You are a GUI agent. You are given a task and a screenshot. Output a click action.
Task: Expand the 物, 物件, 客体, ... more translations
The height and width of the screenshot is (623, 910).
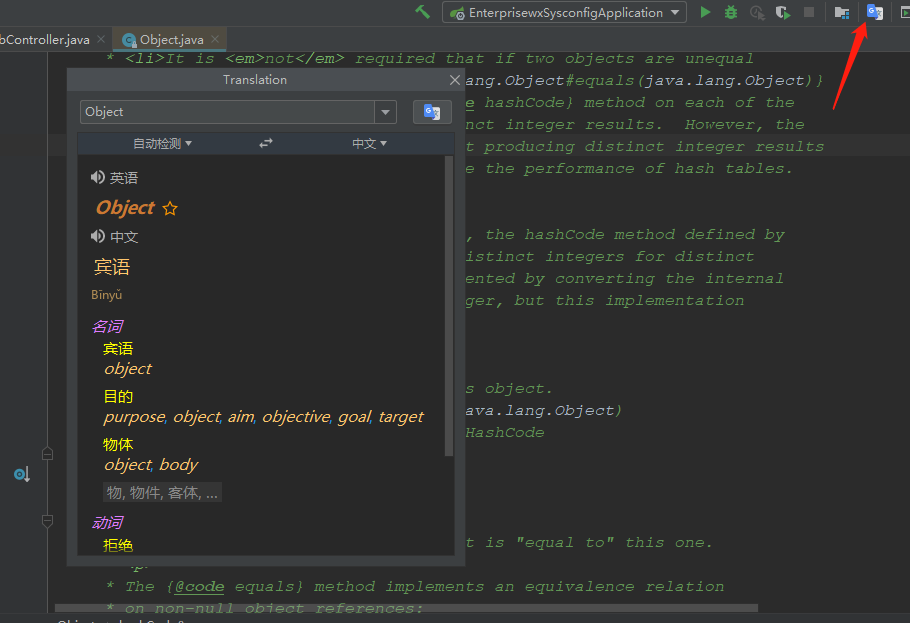(162, 492)
